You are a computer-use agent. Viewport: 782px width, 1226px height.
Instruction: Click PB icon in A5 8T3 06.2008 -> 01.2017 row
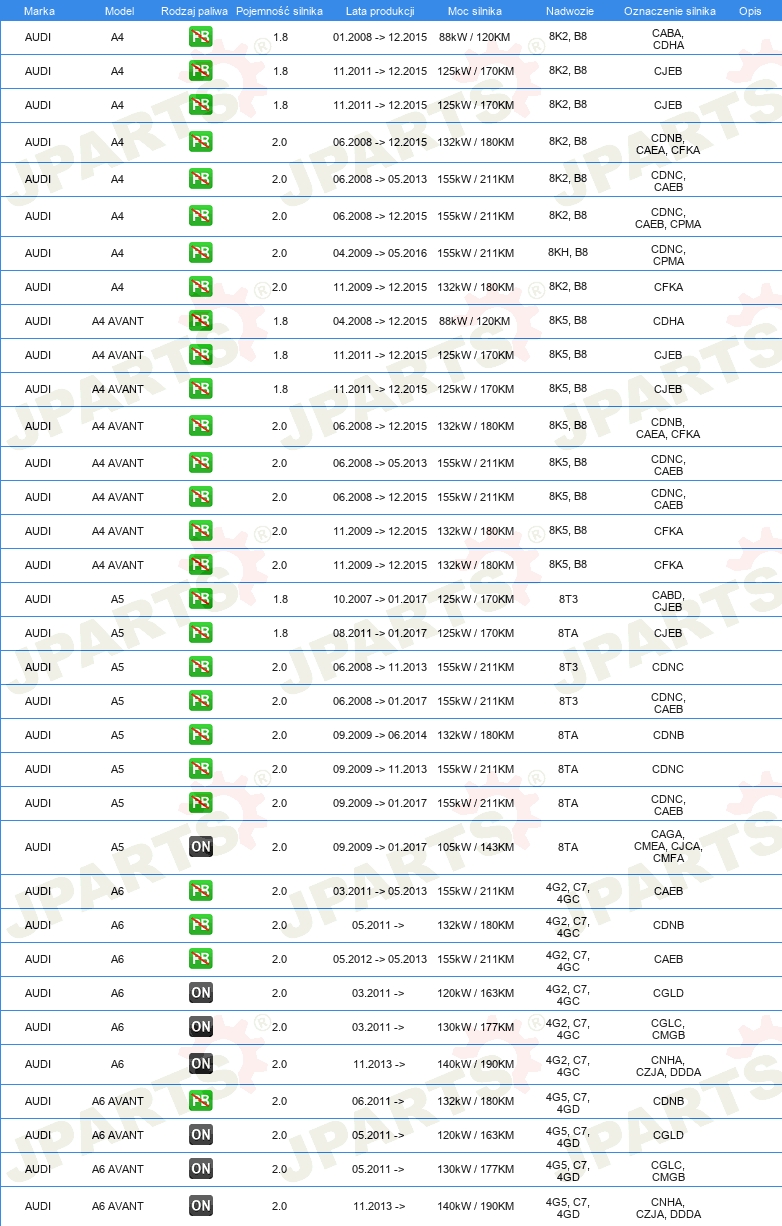(x=201, y=701)
